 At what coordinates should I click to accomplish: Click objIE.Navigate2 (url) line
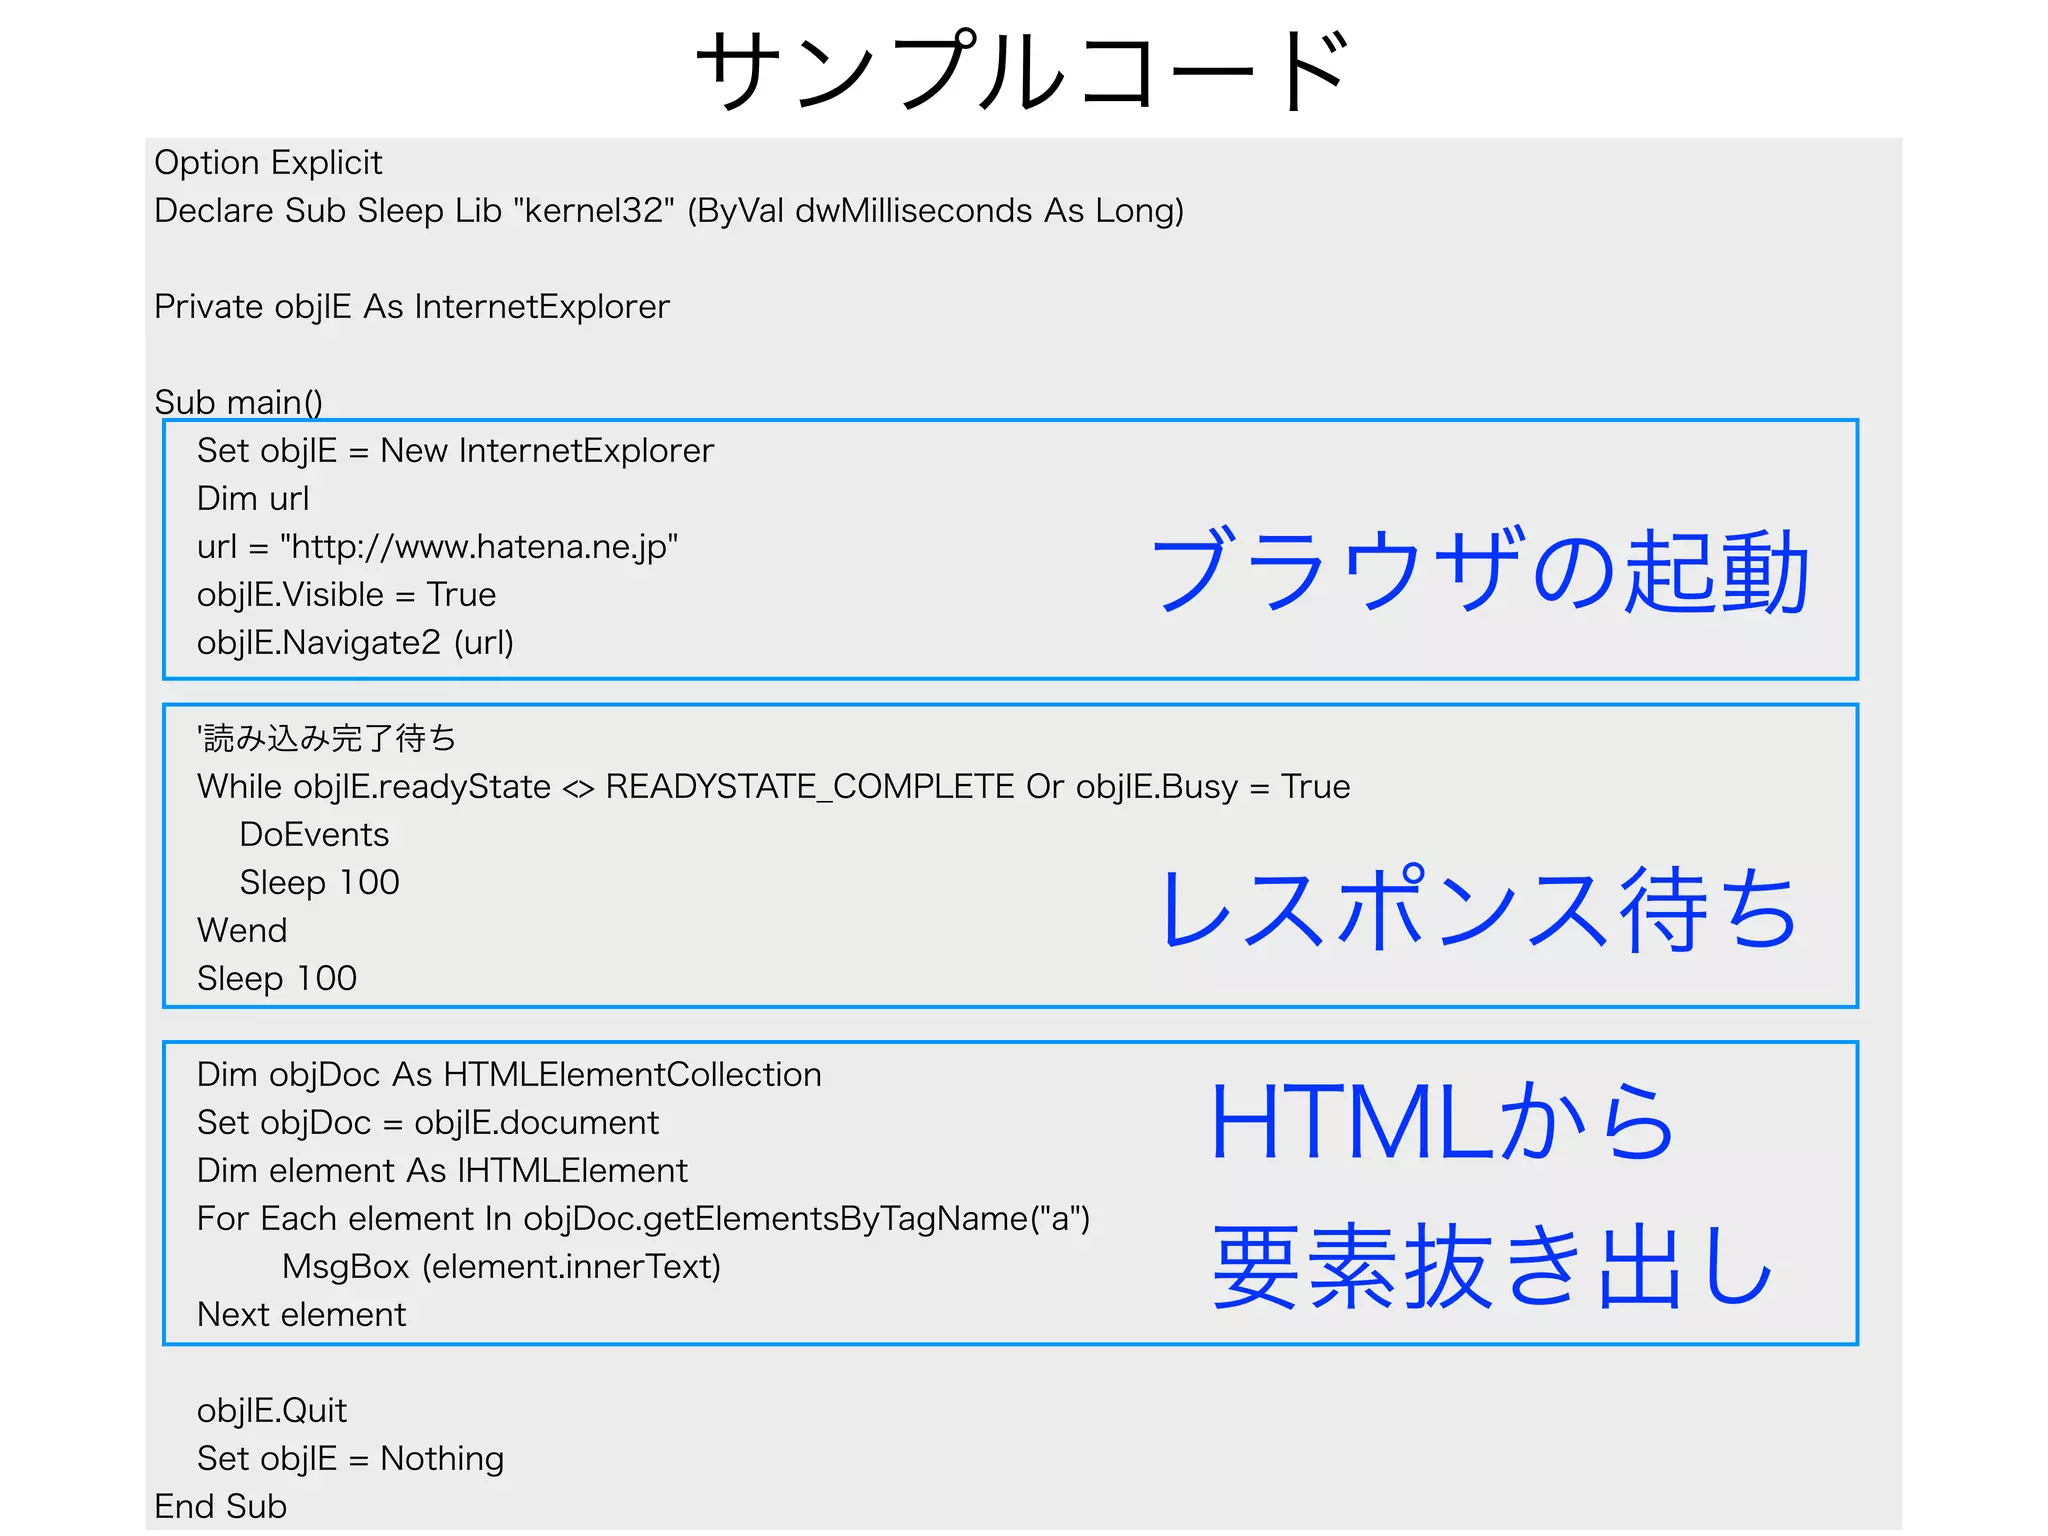pos(355,643)
